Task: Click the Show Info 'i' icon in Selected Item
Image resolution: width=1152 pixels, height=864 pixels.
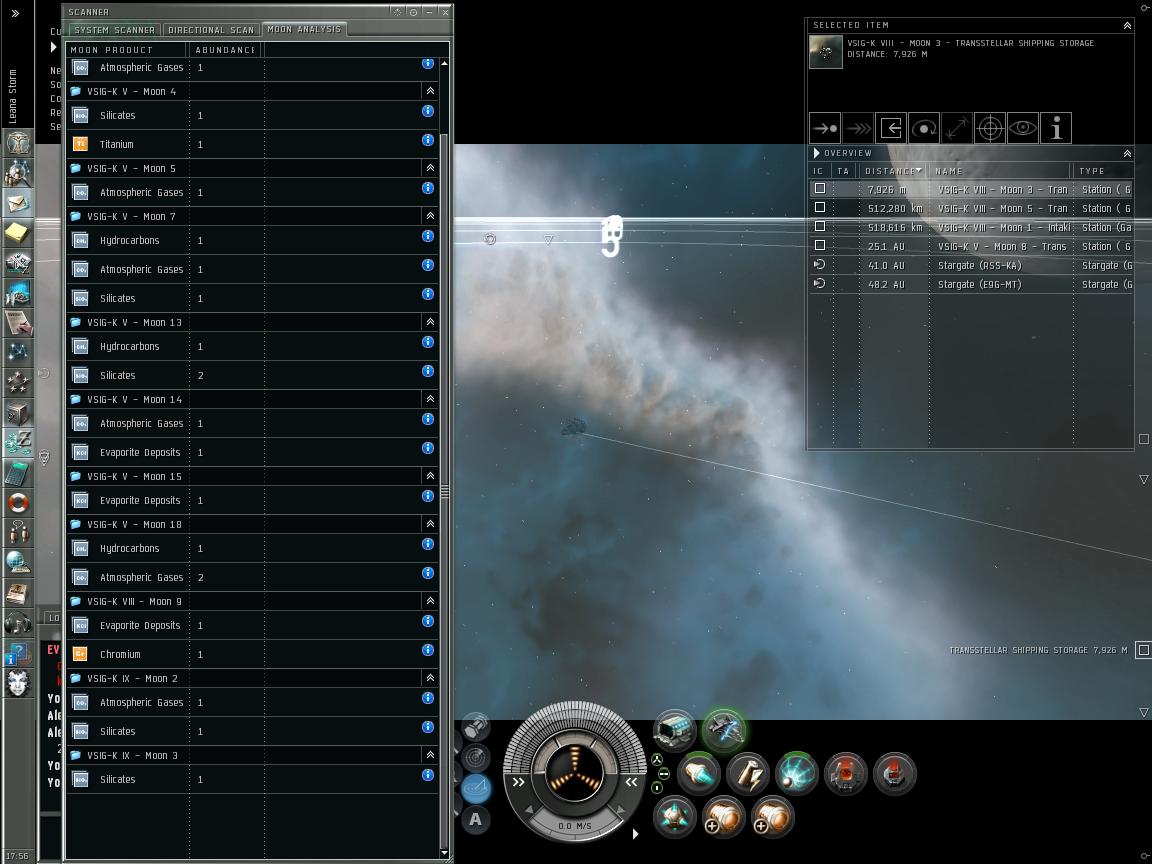Action: (1056, 129)
